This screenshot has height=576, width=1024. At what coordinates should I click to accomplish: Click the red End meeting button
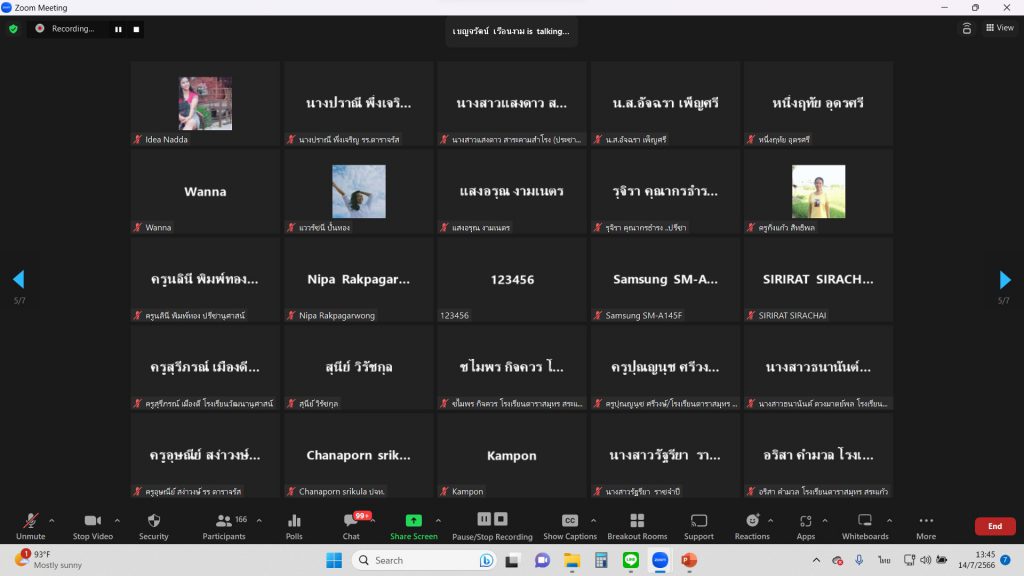994,526
